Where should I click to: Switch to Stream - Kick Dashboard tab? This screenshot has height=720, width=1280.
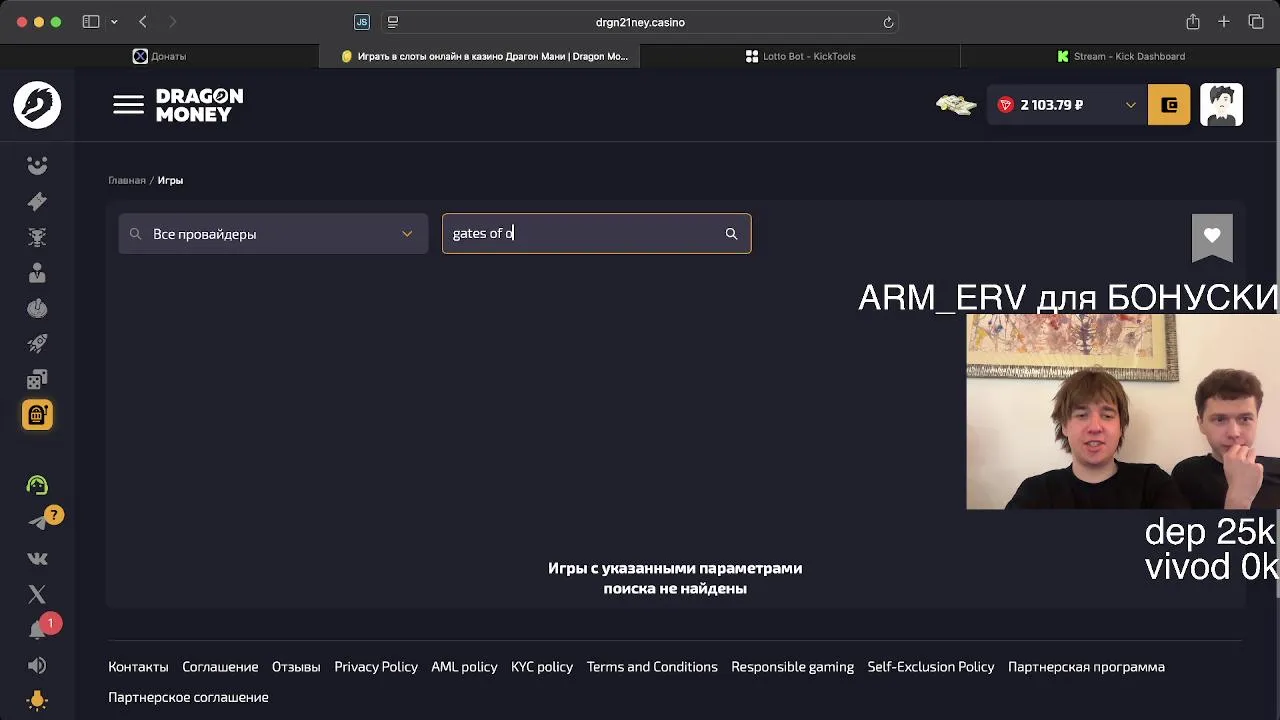coord(1120,56)
